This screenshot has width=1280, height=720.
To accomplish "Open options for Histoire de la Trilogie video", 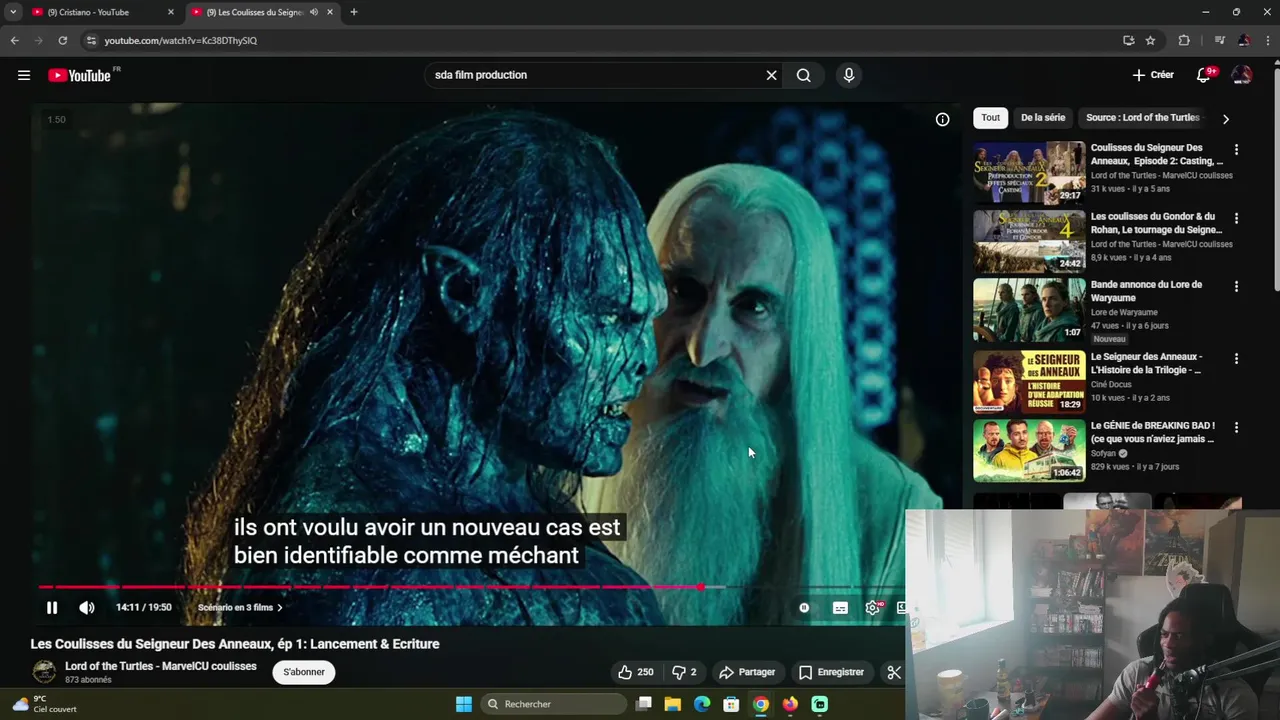I will click(1236, 358).
